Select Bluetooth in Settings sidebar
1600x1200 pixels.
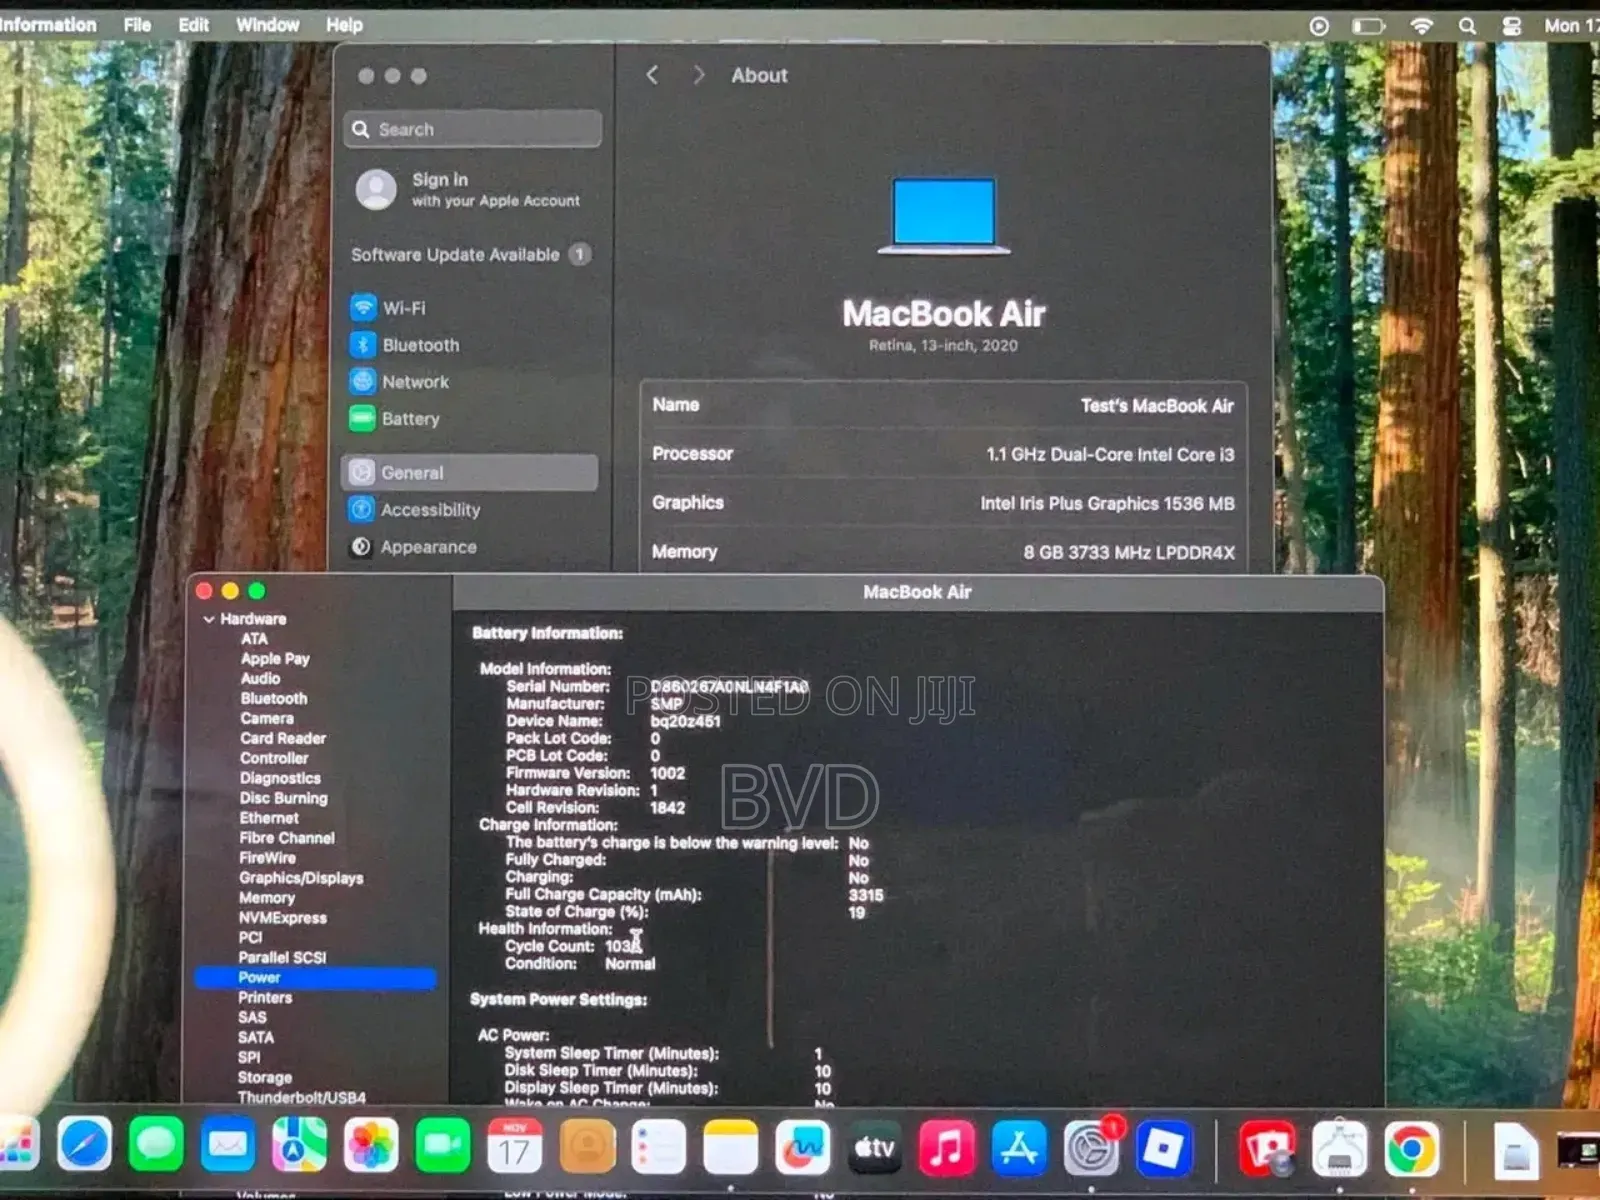[472, 345]
